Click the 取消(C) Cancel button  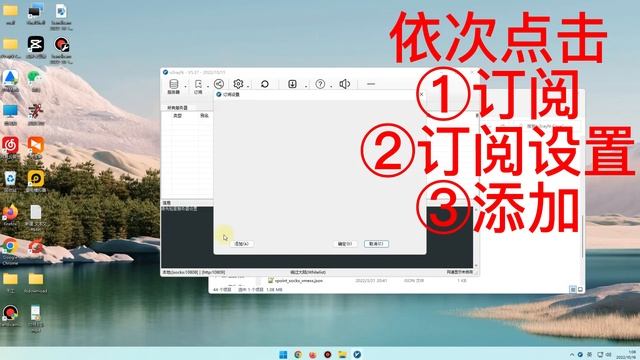[x=376, y=244]
